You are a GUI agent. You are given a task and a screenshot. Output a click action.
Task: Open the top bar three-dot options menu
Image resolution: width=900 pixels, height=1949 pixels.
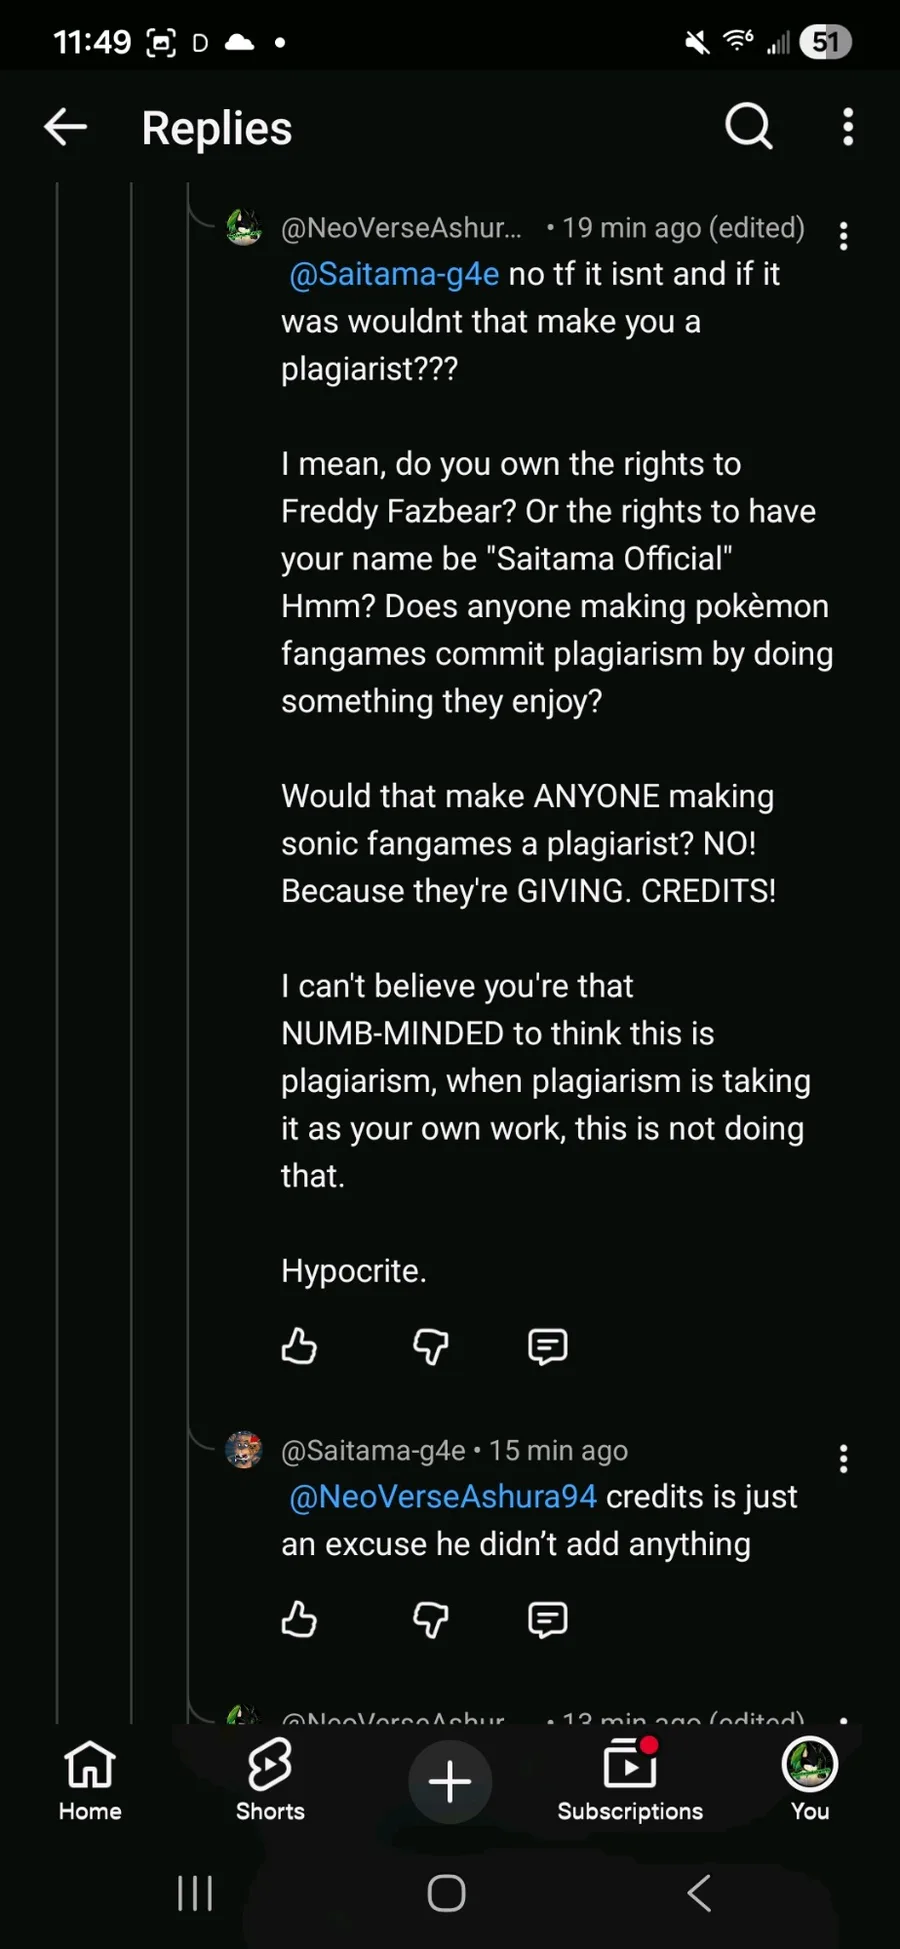[x=848, y=127]
